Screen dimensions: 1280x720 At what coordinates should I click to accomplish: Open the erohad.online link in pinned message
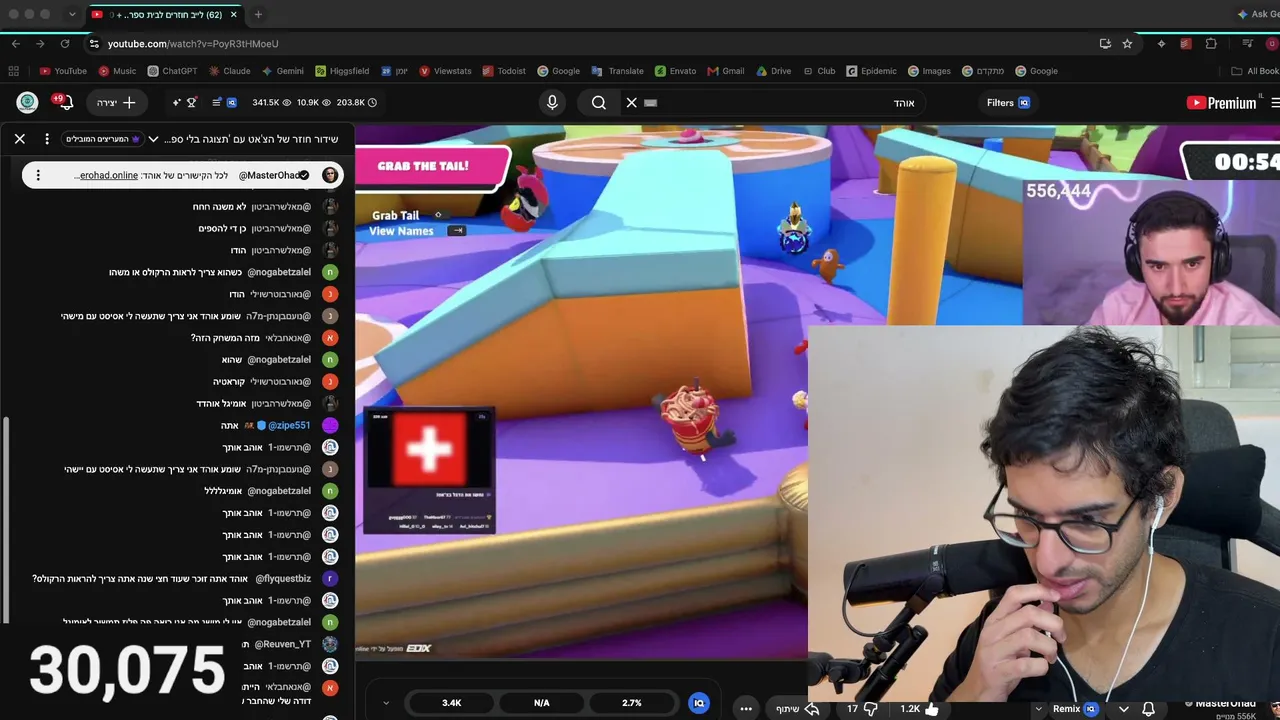(x=109, y=175)
